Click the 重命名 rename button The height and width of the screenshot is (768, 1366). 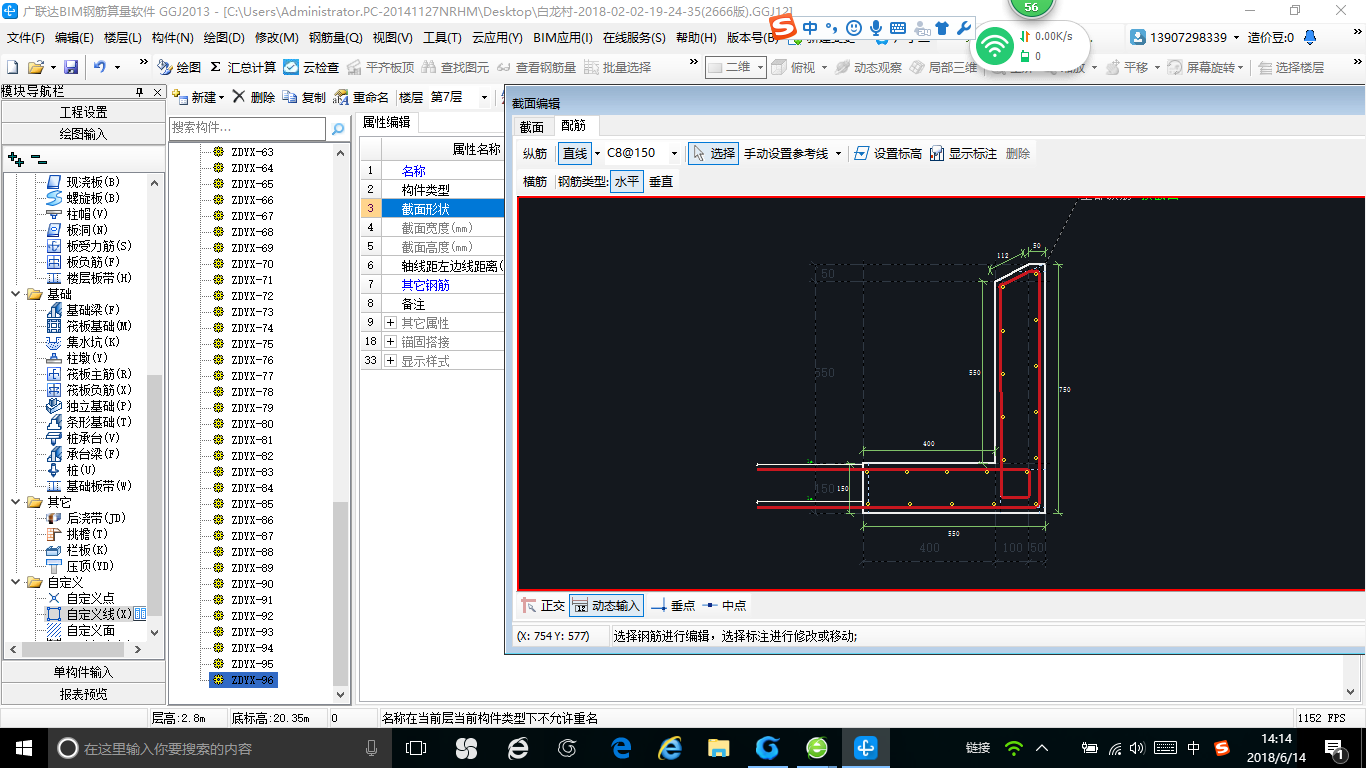[361, 97]
